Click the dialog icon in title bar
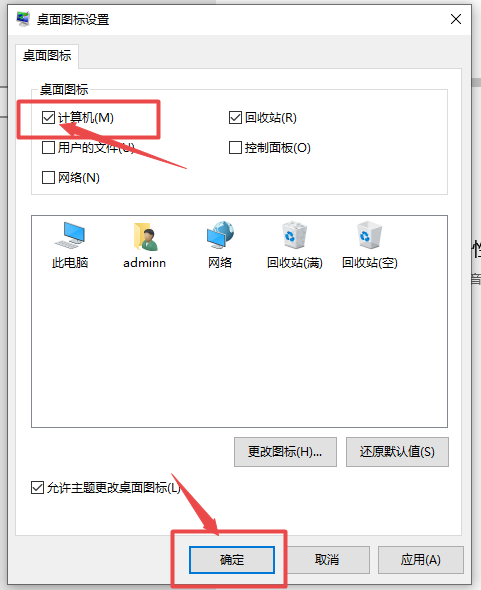 pos(23,19)
